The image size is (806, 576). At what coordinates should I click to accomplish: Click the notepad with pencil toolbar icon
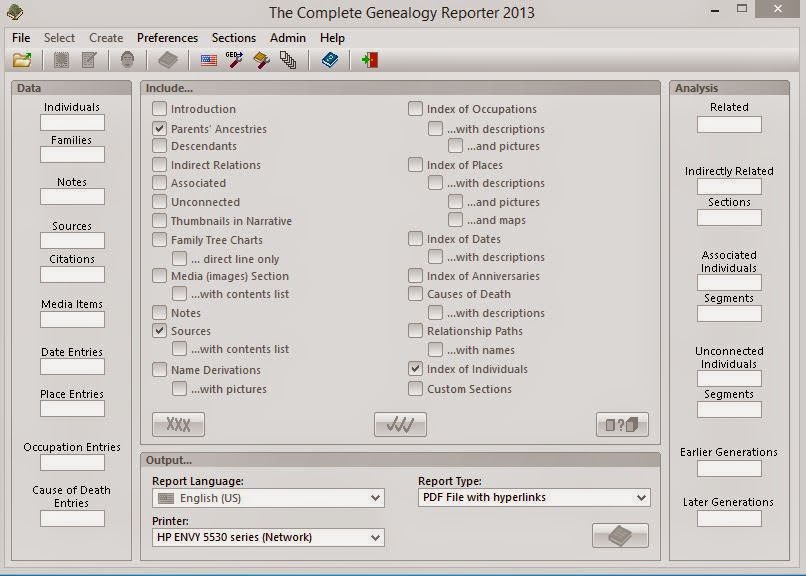point(89,60)
